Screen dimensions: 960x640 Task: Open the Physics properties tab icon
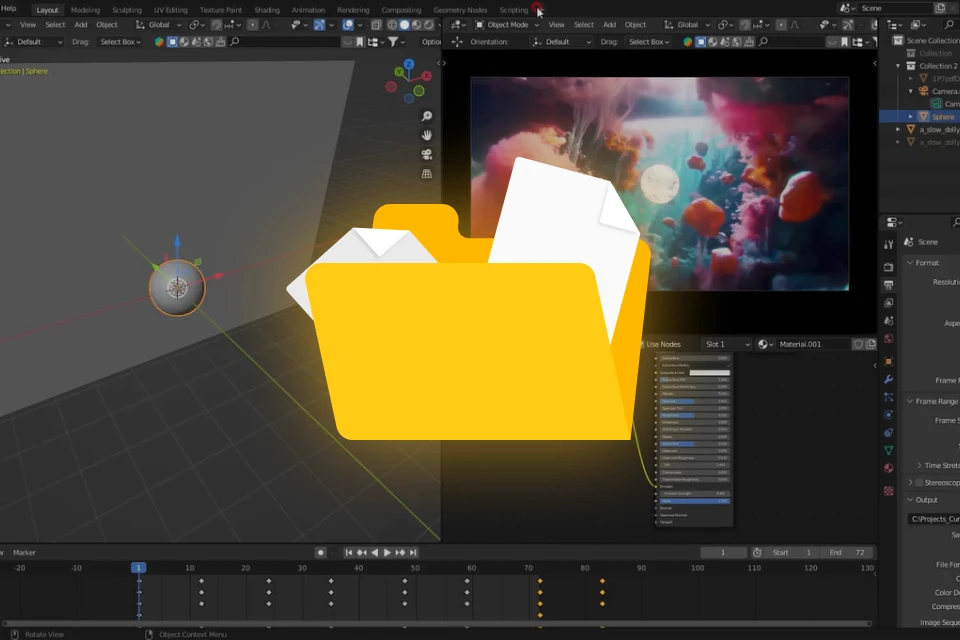(888, 415)
